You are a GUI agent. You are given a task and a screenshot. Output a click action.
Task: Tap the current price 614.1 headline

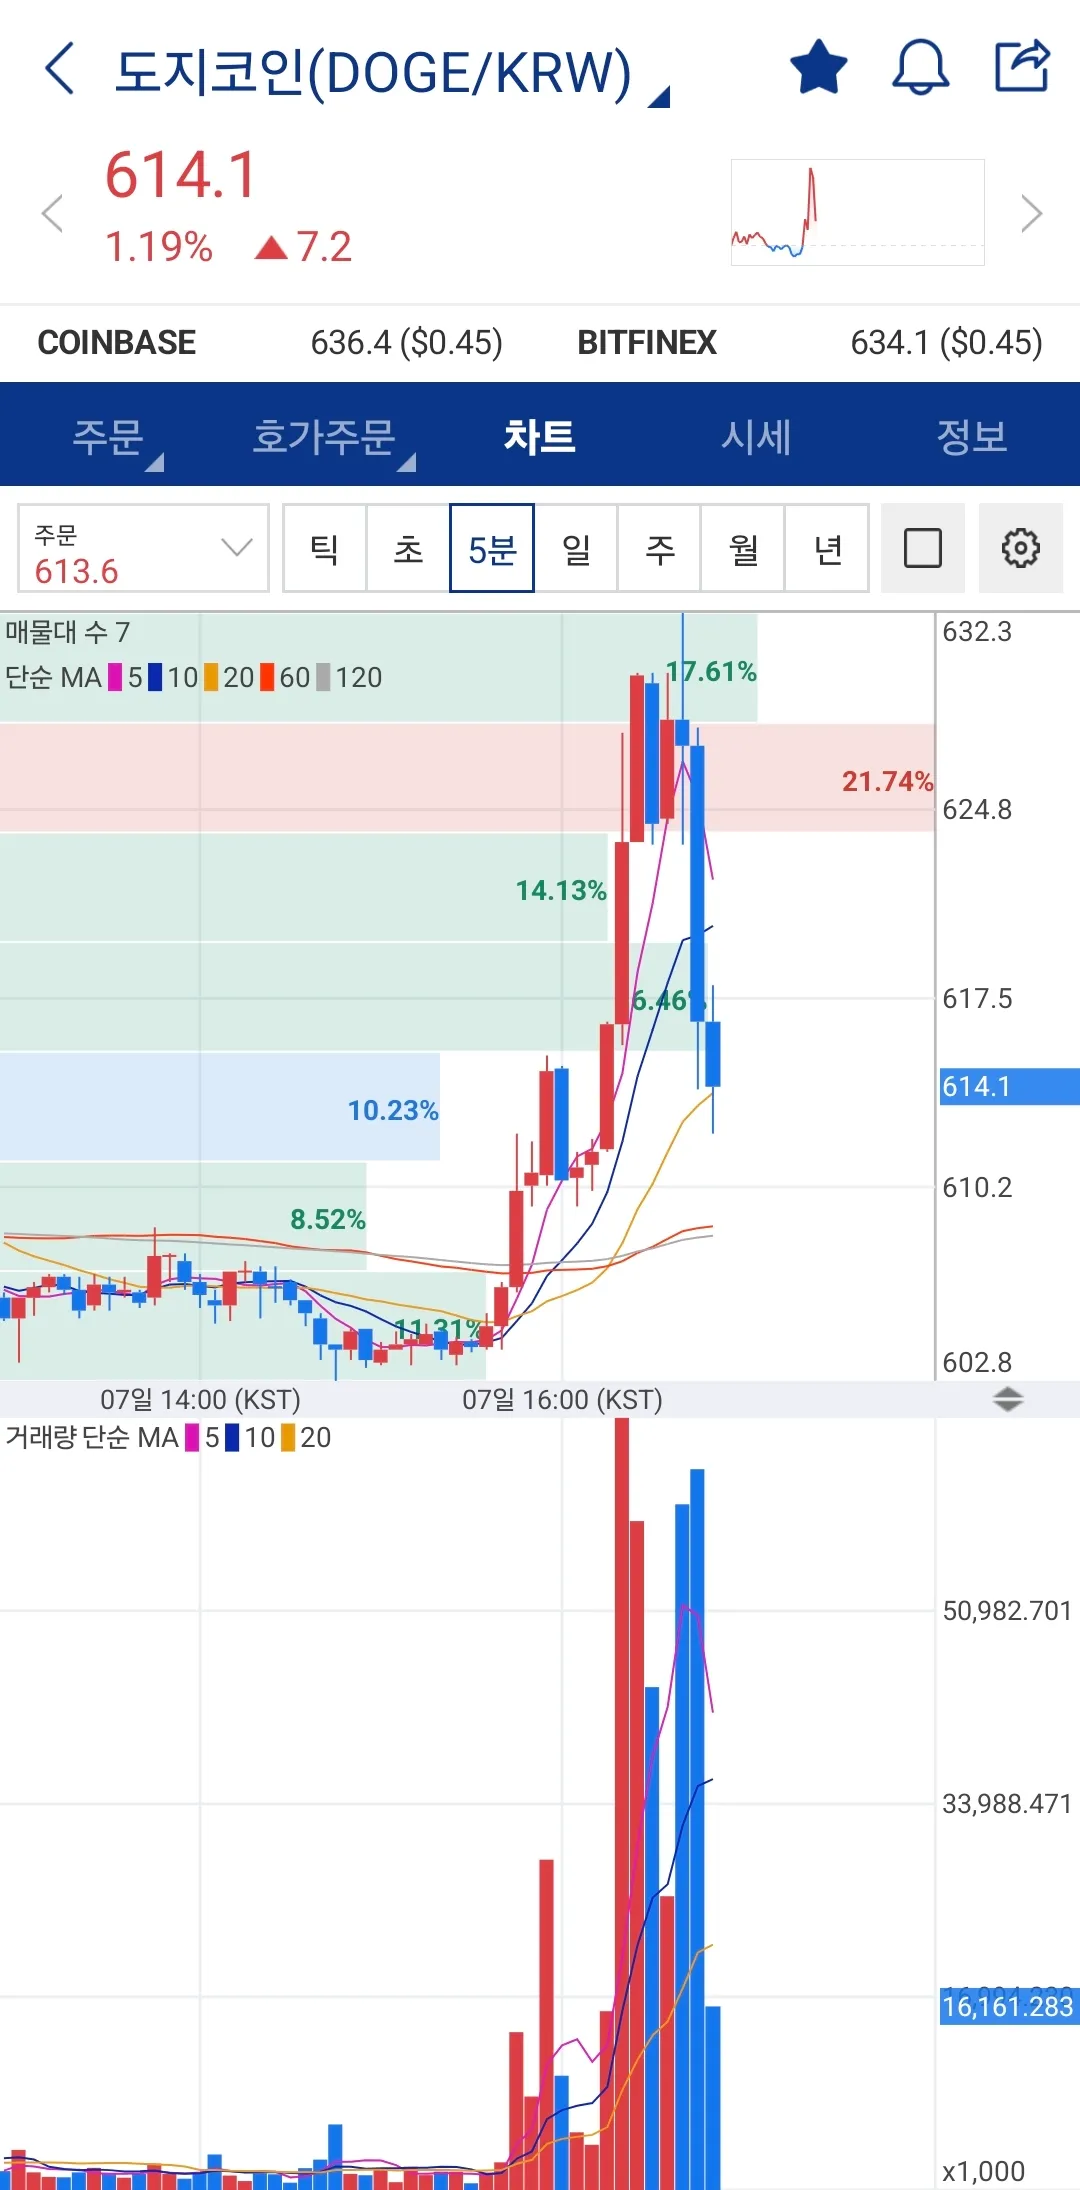pos(181,175)
